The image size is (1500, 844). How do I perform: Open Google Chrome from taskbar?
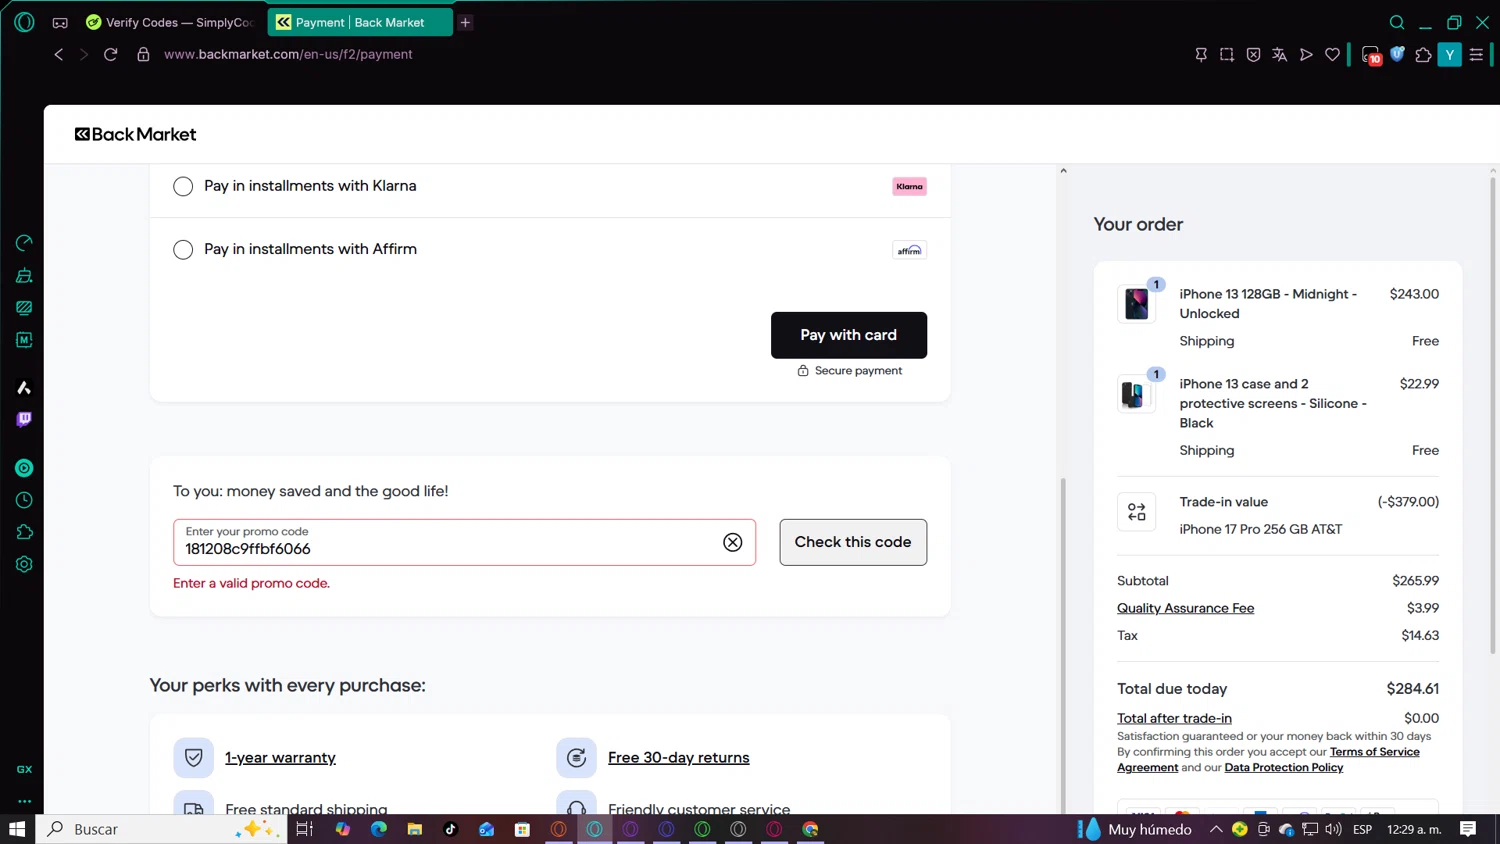pos(811,829)
